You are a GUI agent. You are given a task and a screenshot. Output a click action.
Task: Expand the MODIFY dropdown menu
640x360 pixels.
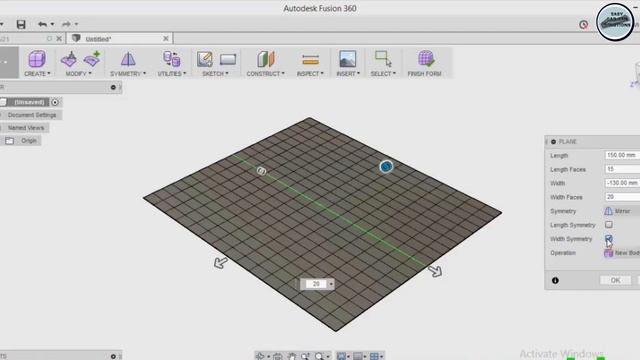(x=78, y=74)
